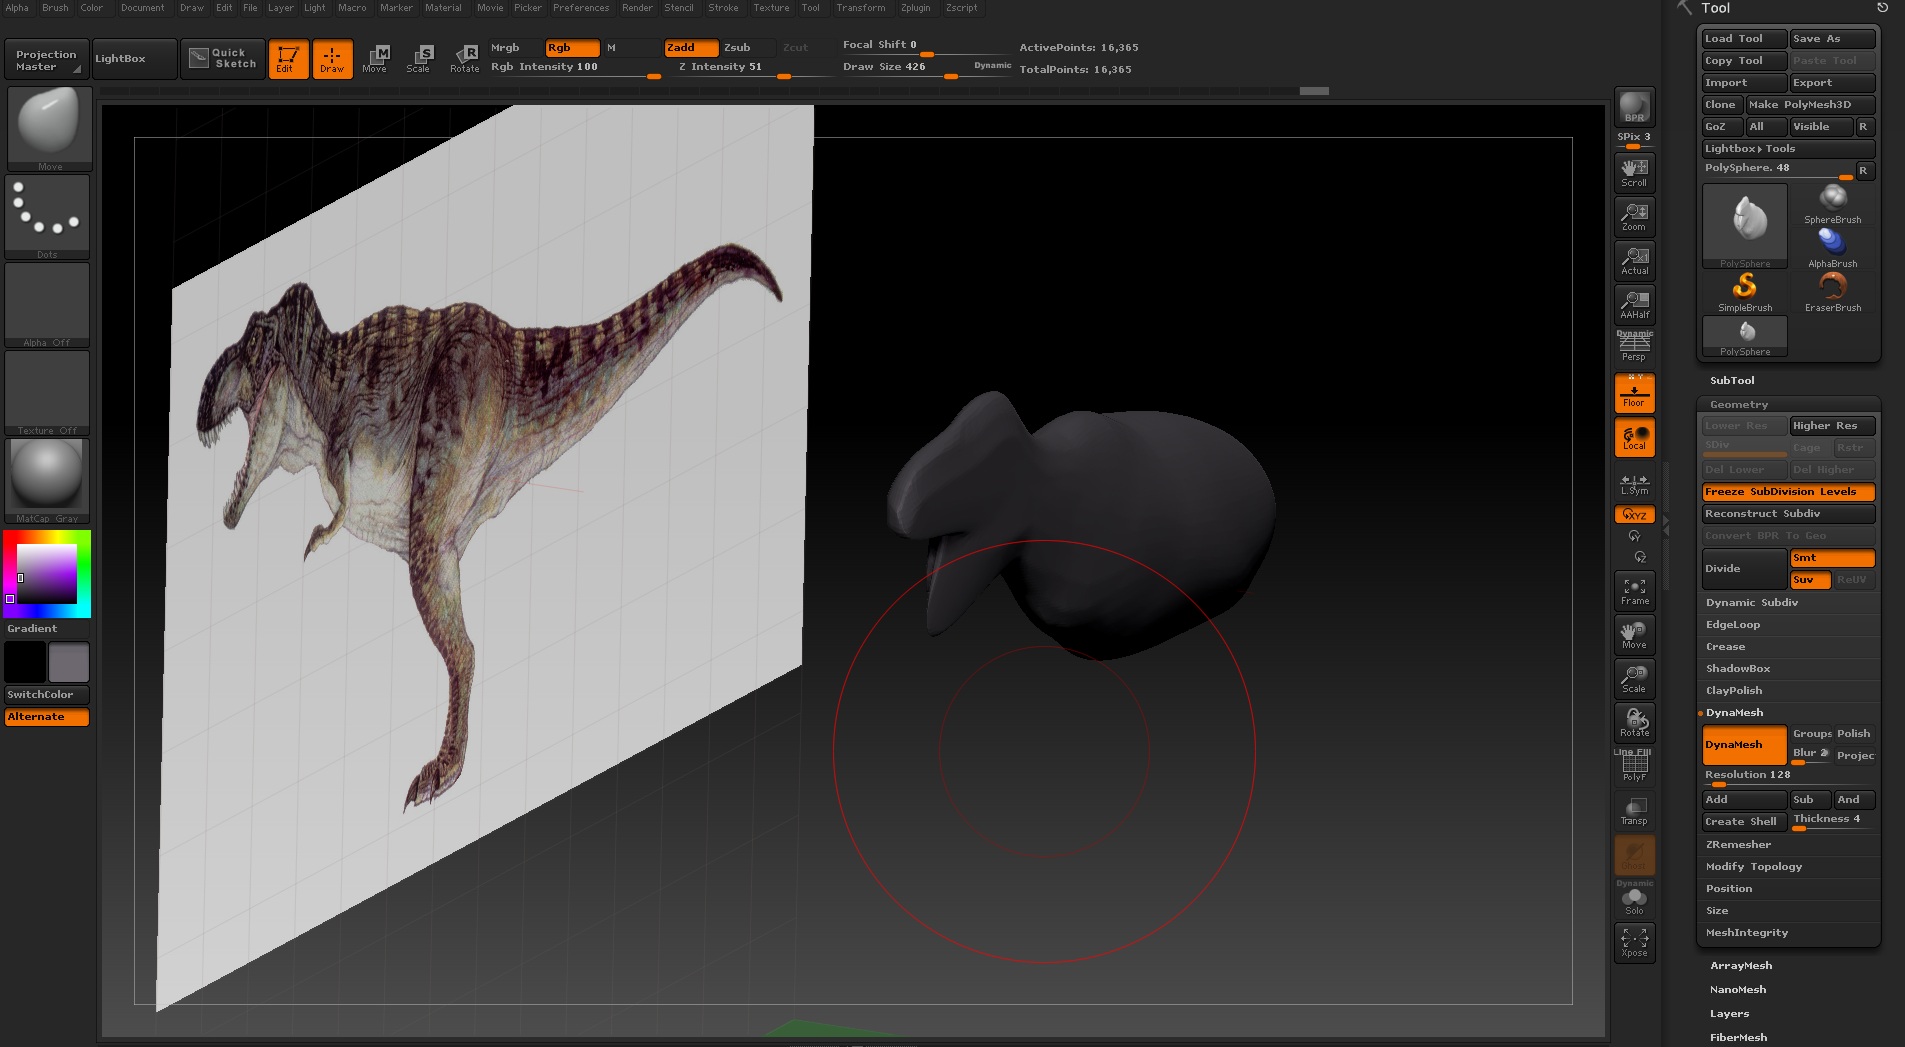The width and height of the screenshot is (1905, 1047).
Task: Click the SwitchColor button
Action: (47, 694)
